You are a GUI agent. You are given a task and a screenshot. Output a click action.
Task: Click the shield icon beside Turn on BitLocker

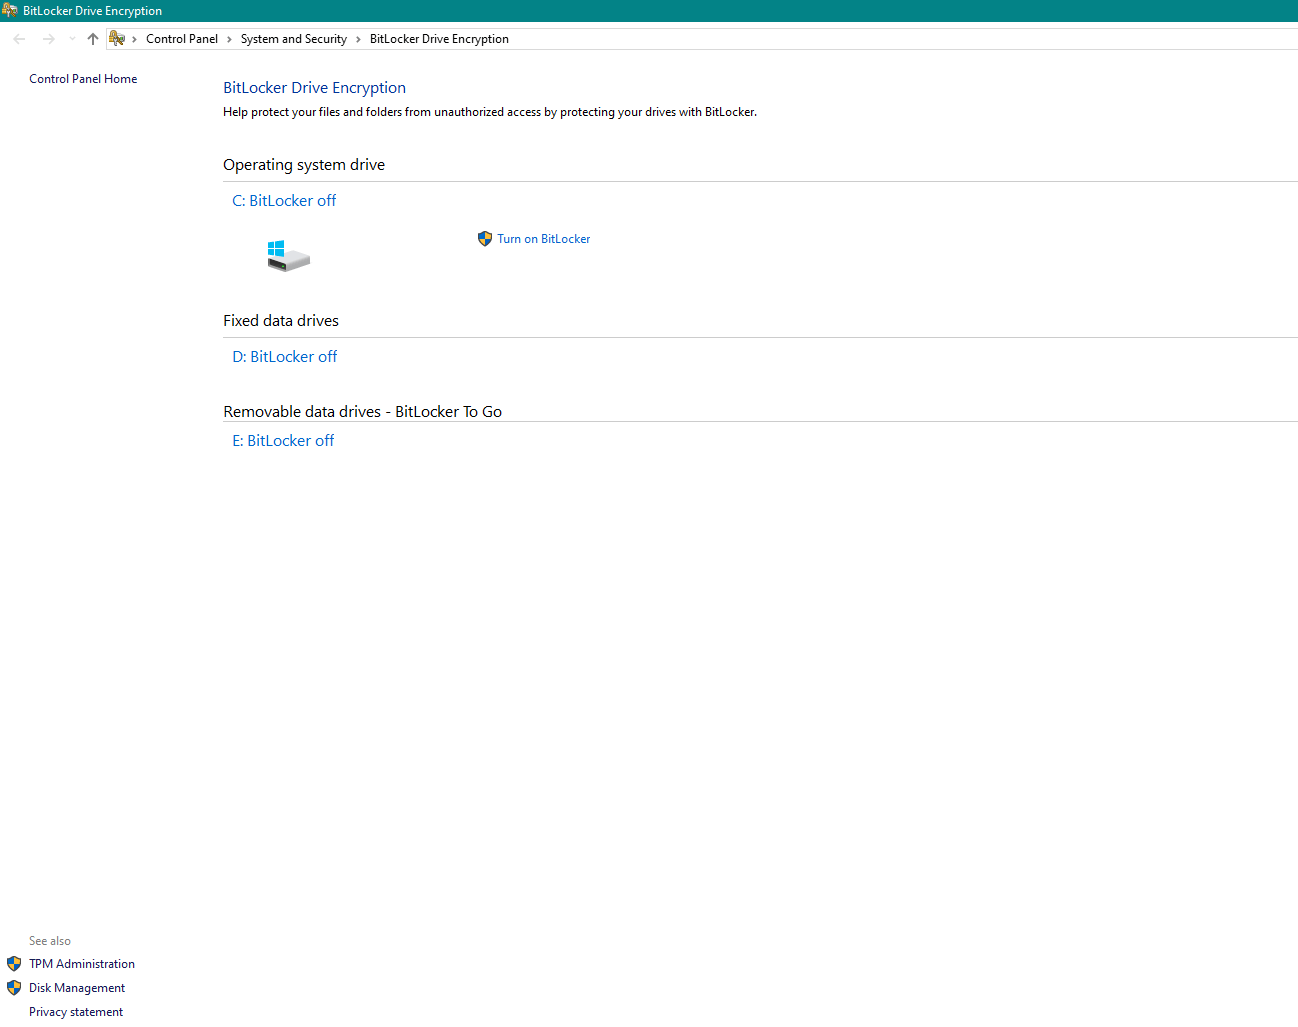pos(485,239)
